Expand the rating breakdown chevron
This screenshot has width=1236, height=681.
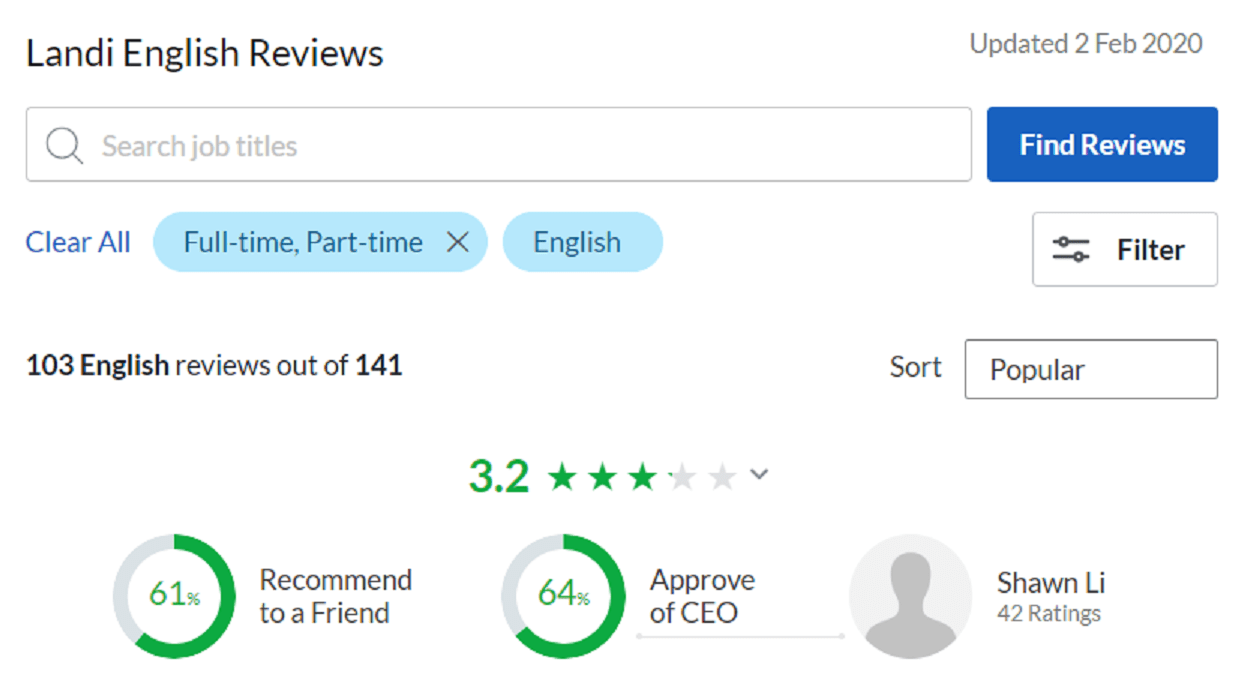click(759, 474)
